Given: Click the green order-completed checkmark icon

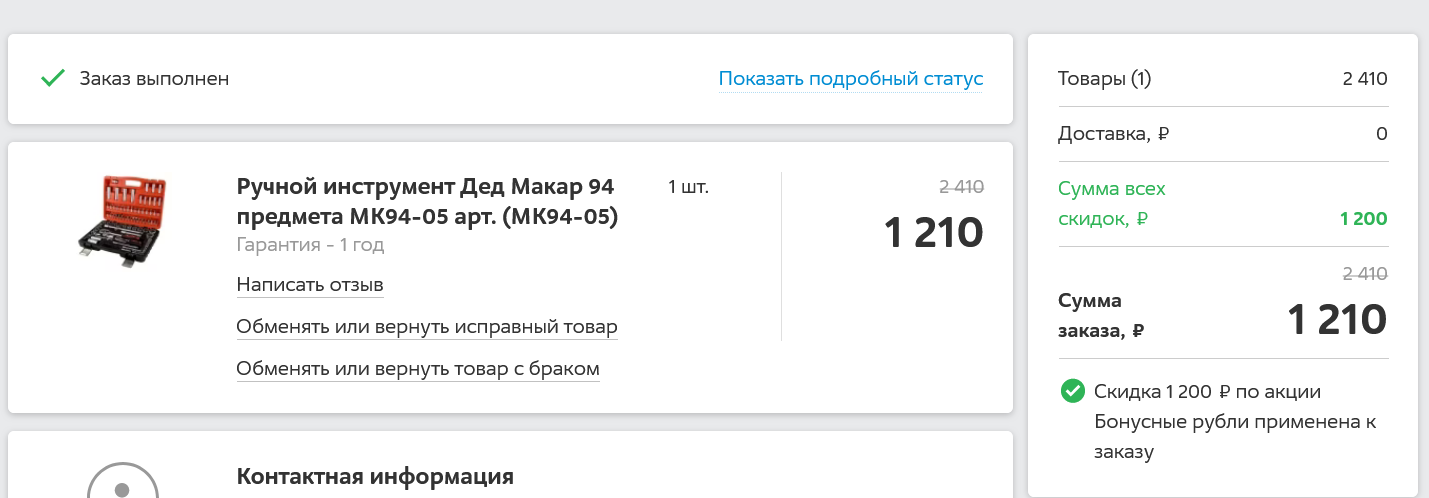Looking at the screenshot, I should point(52,78).
